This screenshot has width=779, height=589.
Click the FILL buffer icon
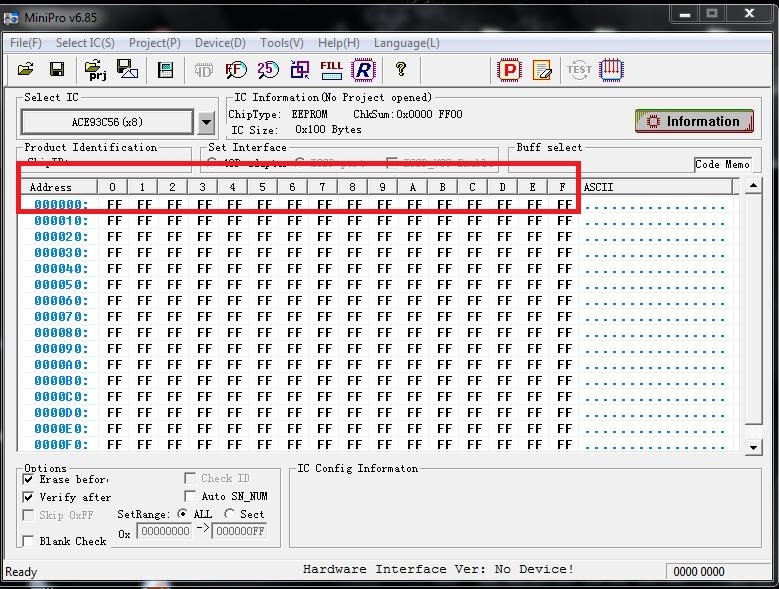331,70
